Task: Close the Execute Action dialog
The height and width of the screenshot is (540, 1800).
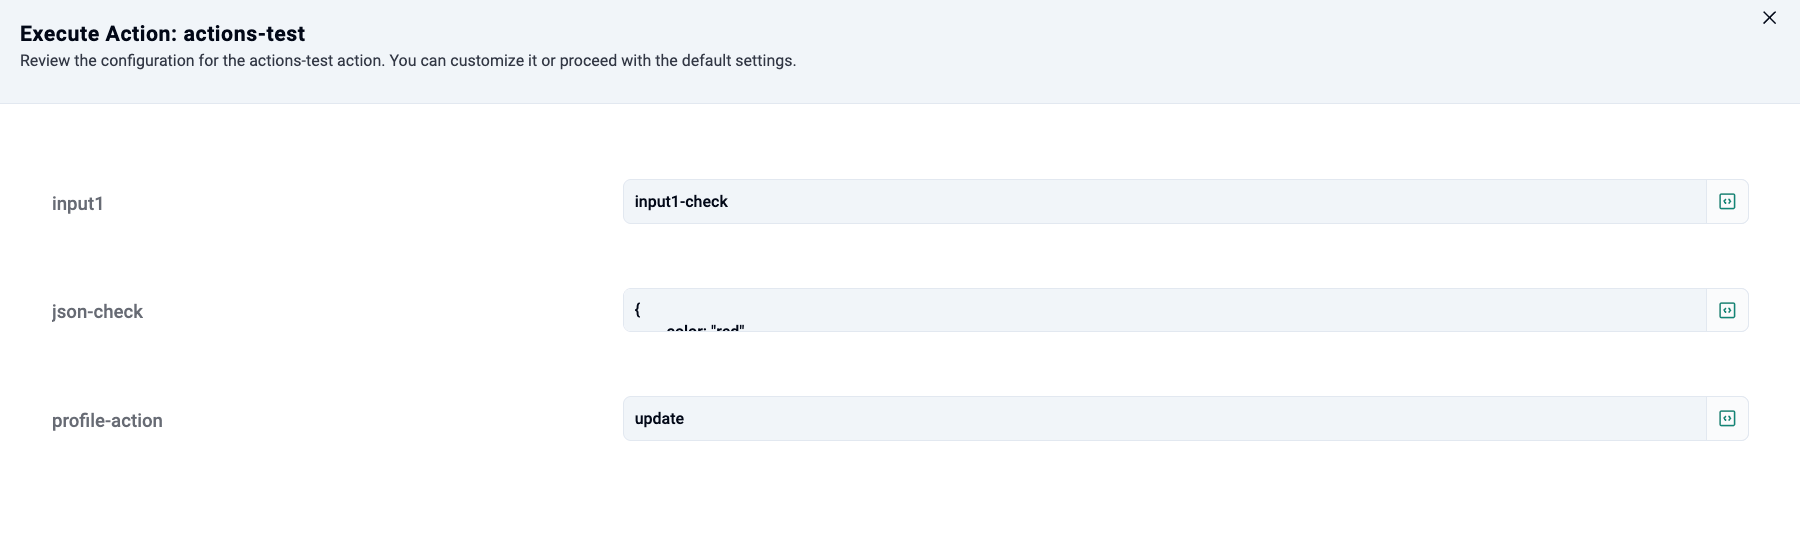Action: pos(1769,18)
